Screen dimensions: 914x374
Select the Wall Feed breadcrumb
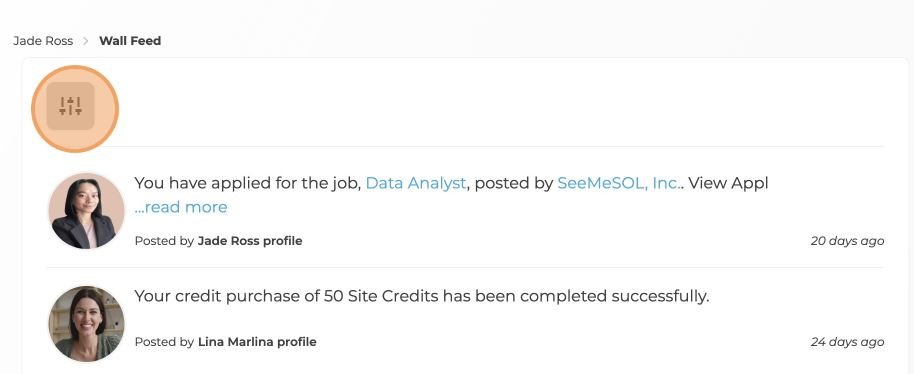pyautogui.click(x=130, y=41)
